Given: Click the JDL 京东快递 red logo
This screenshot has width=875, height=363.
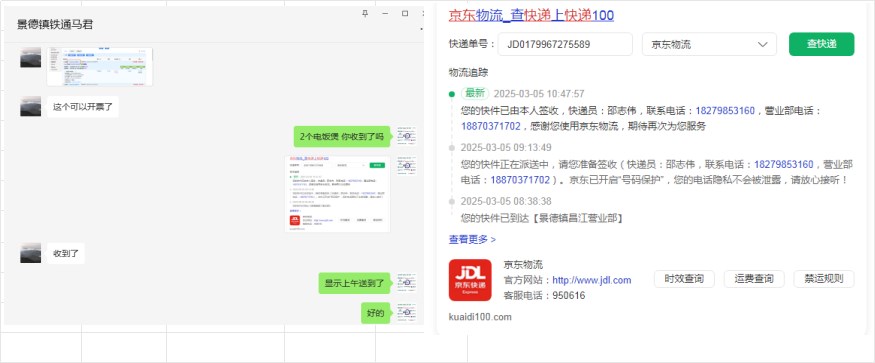Looking at the screenshot, I should pyautogui.click(x=470, y=280).
